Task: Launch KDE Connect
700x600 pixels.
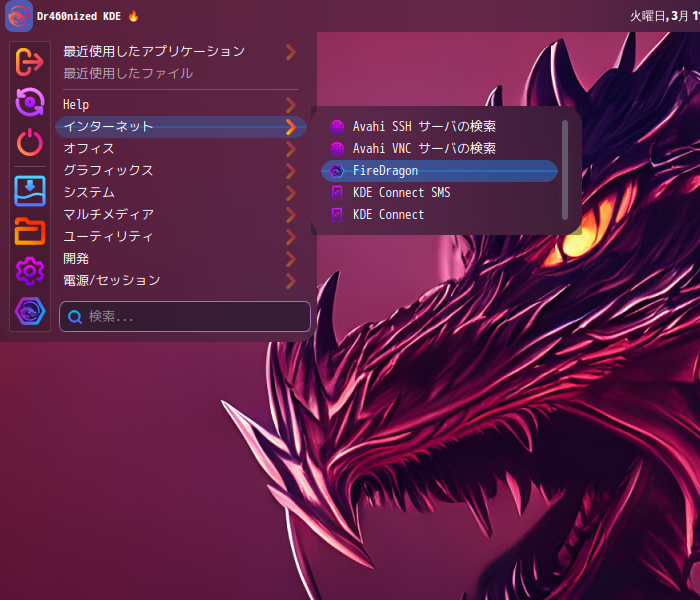Action: pos(439,215)
